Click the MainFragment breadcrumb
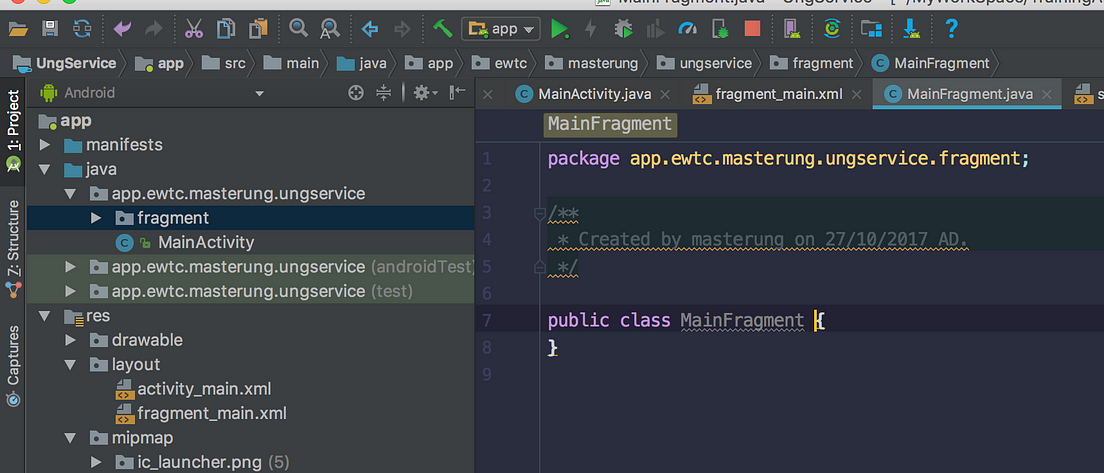The width and height of the screenshot is (1104, 473). pyautogui.click(x=931, y=63)
